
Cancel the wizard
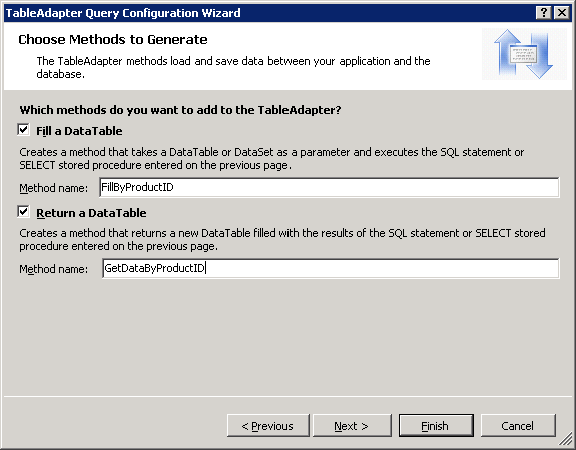coord(518,426)
